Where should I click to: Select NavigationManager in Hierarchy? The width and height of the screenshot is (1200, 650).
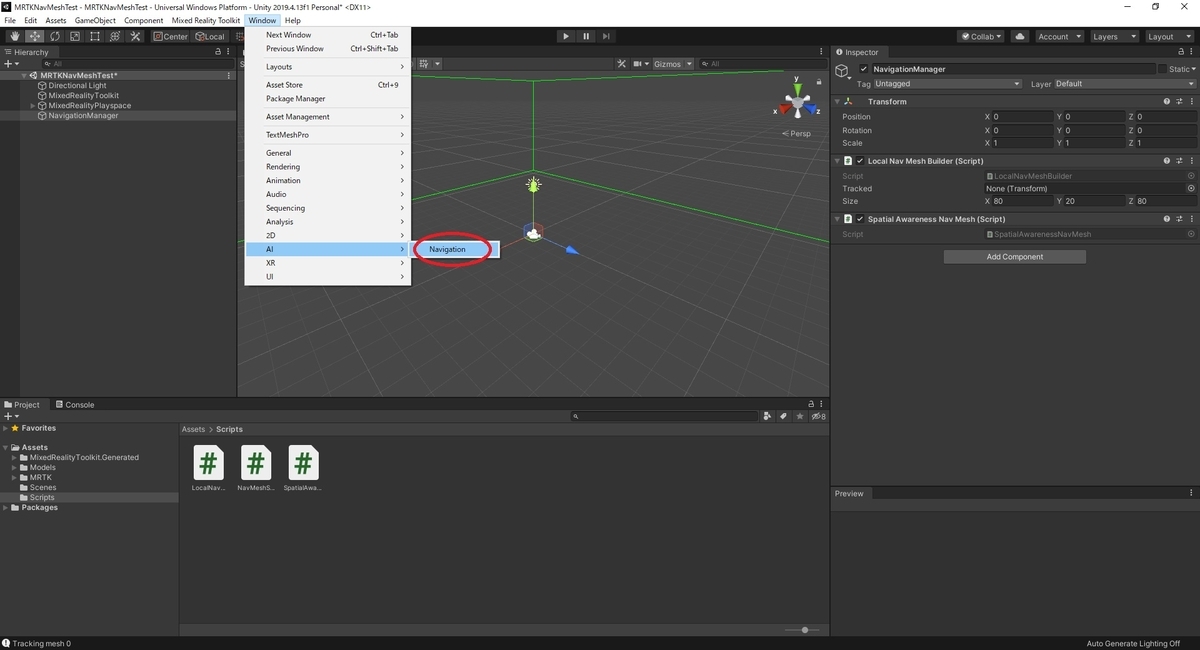[83, 116]
